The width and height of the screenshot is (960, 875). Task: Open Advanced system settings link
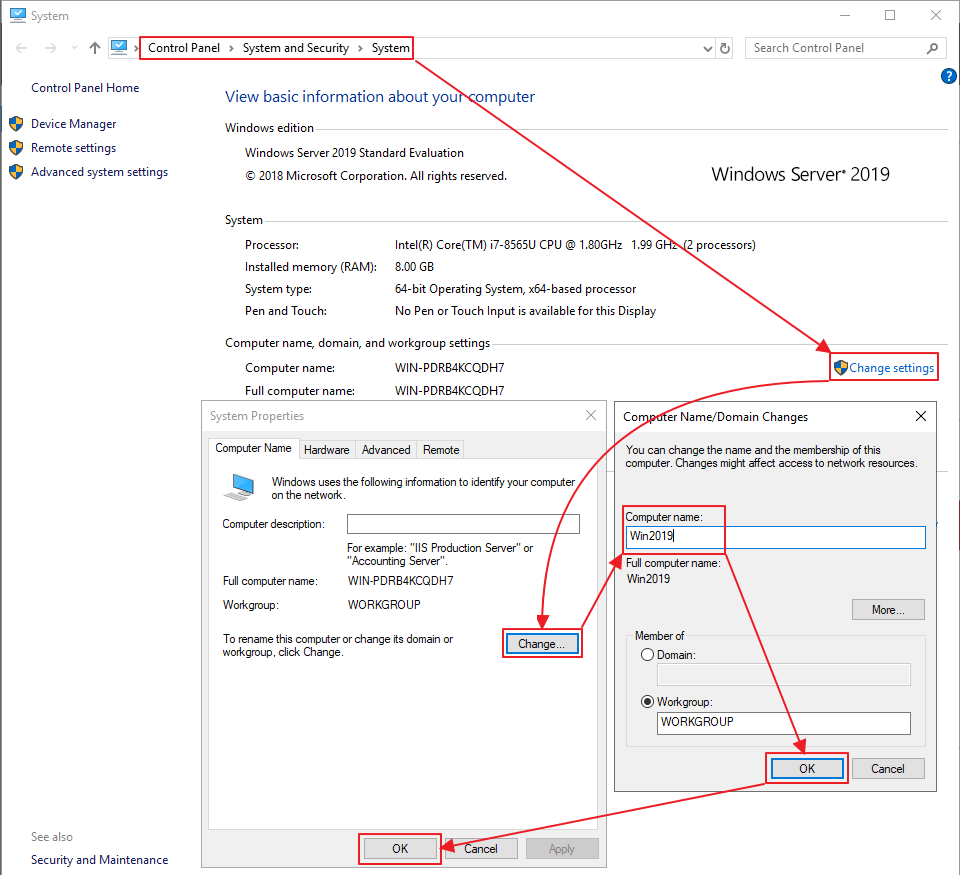[x=99, y=172]
